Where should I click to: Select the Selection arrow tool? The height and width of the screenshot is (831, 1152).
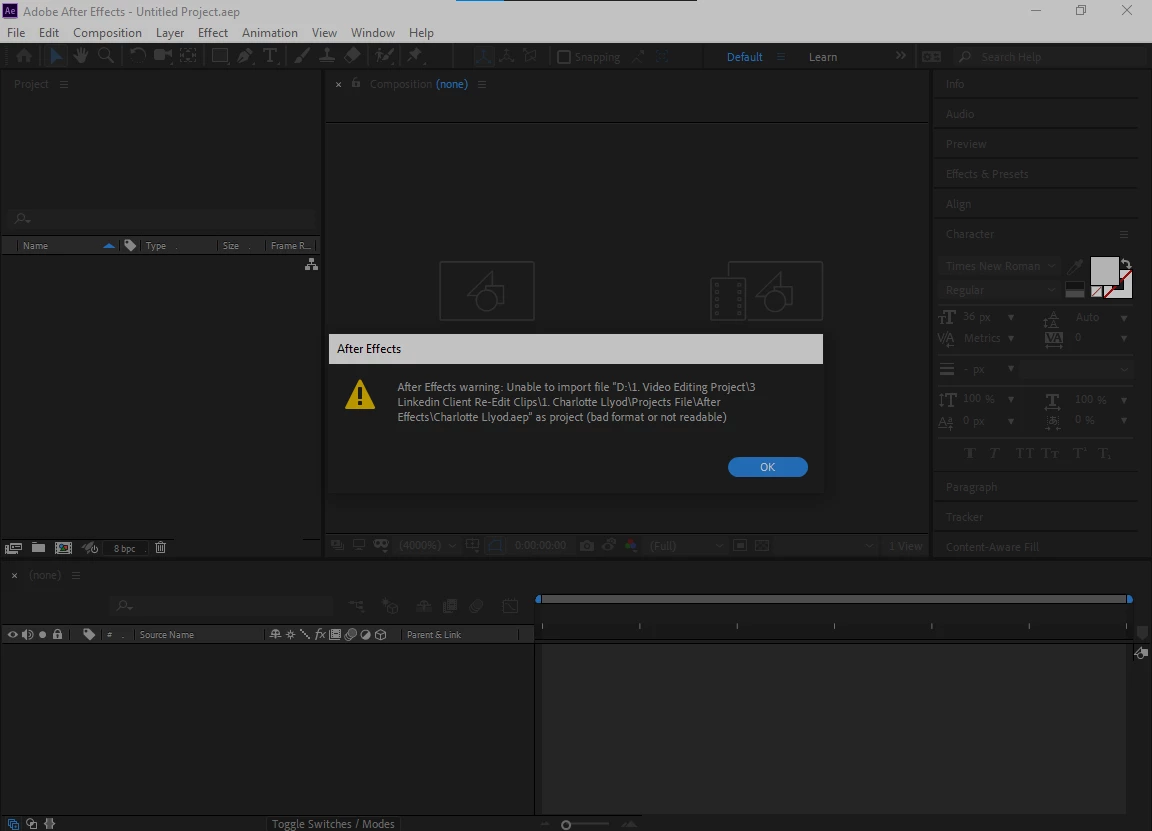(56, 56)
